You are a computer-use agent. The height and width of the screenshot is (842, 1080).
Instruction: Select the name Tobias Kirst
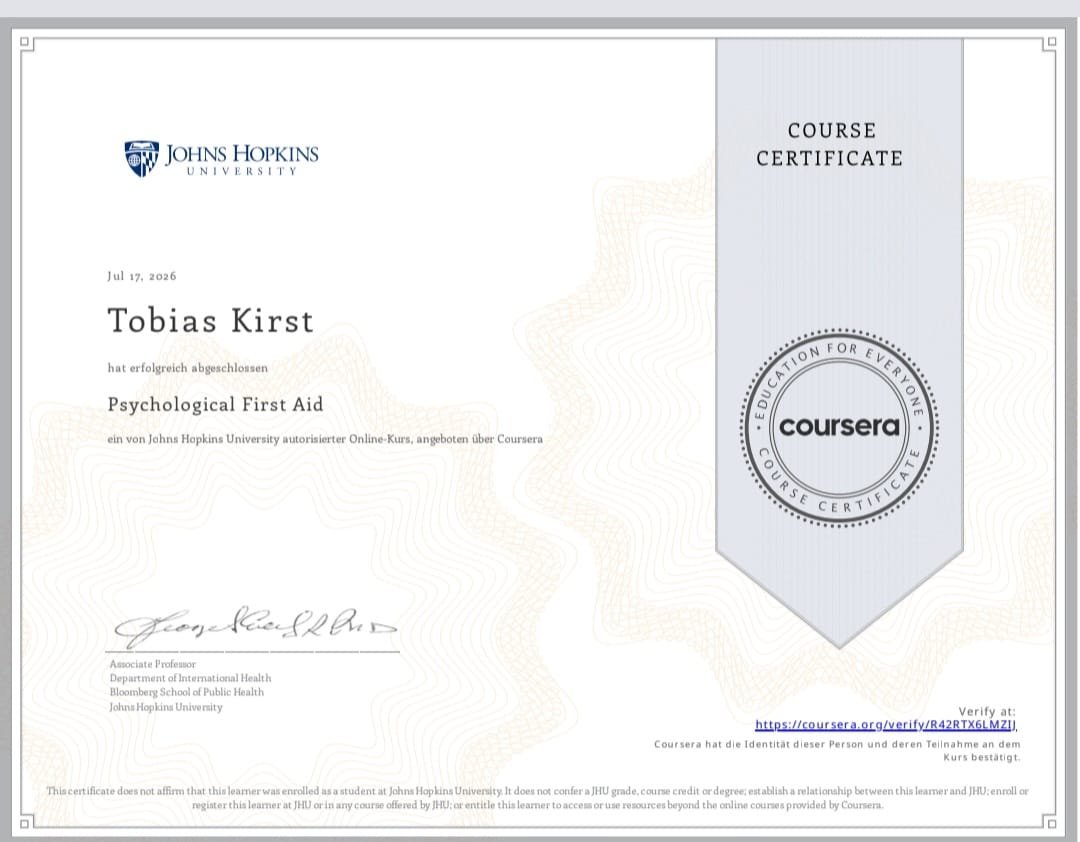pyautogui.click(x=211, y=320)
